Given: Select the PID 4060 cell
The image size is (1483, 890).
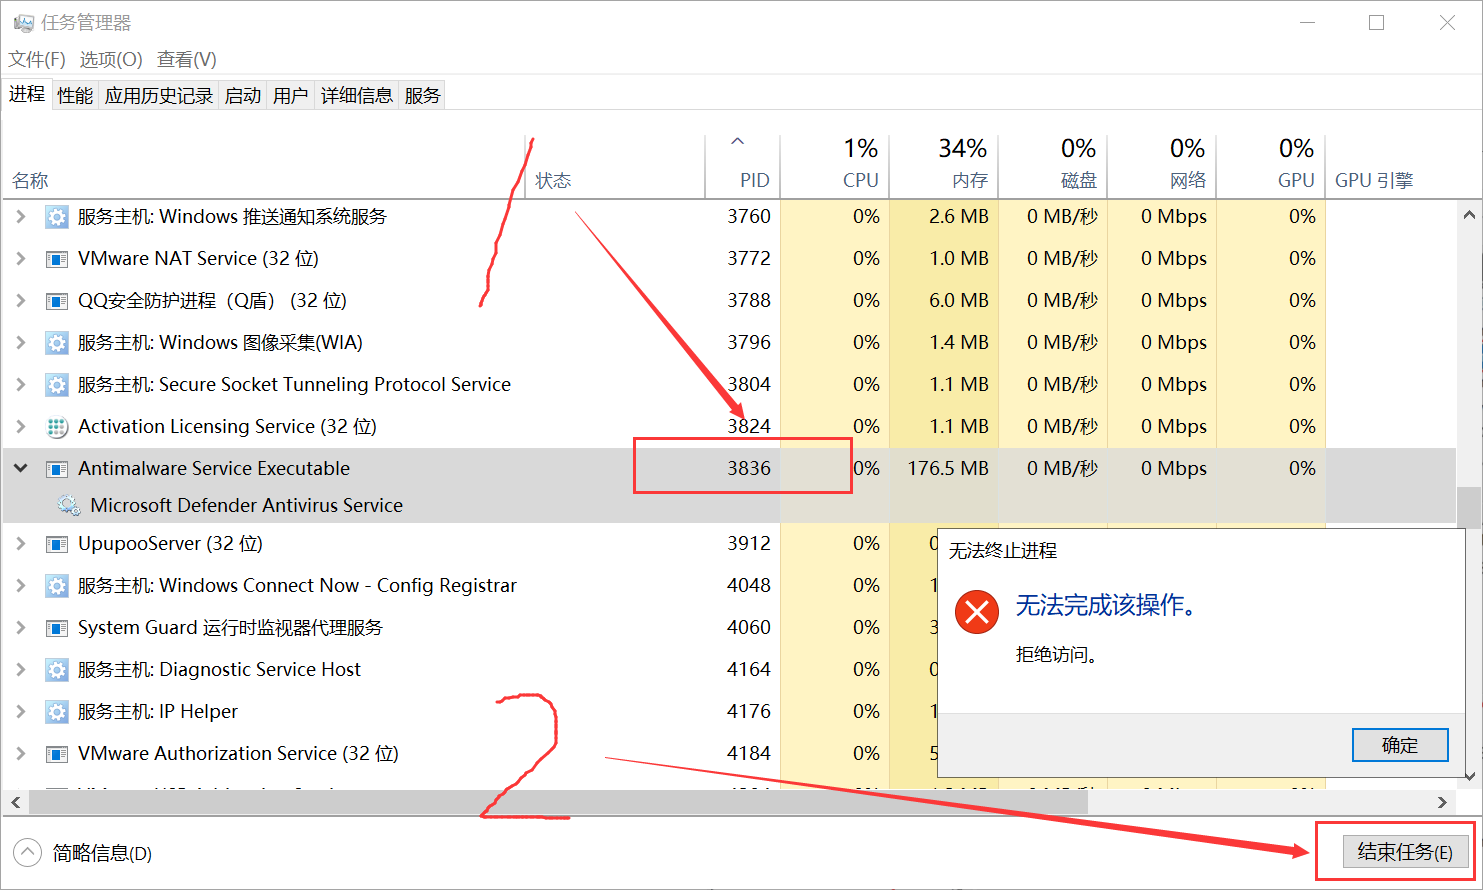Looking at the screenshot, I should pyautogui.click(x=749, y=628).
